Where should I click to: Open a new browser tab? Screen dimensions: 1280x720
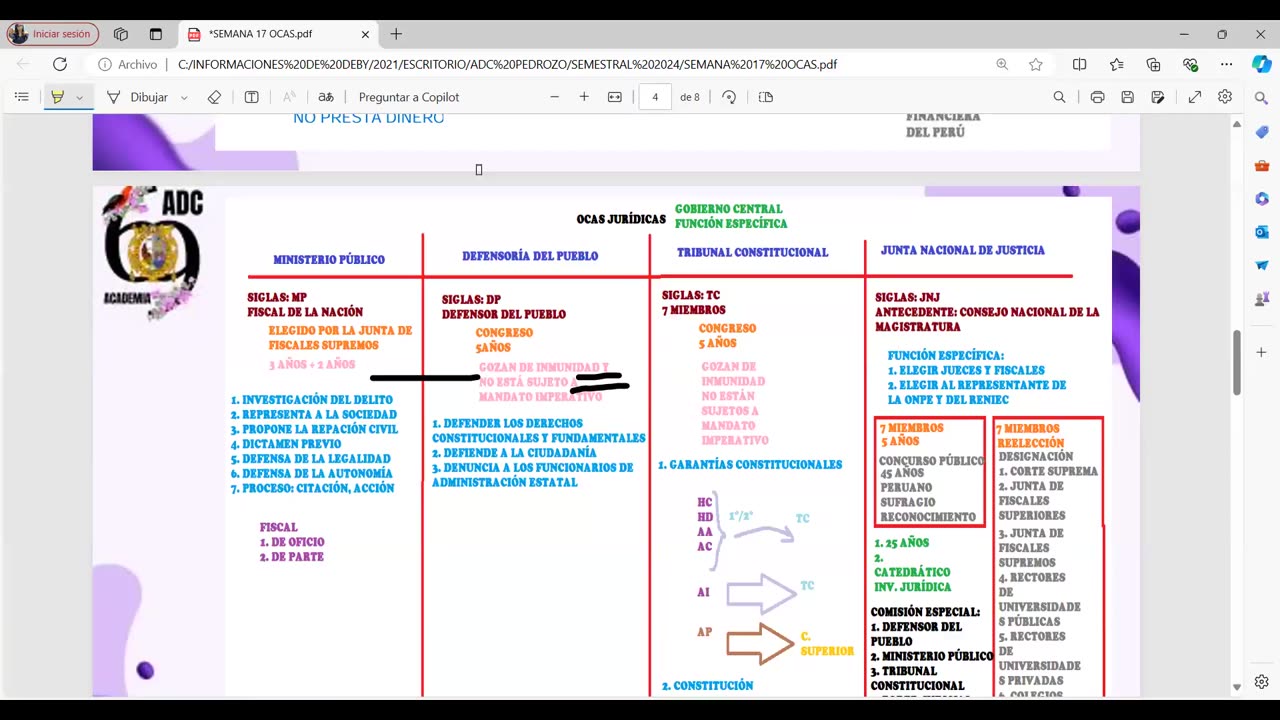pyautogui.click(x=396, y=34)
